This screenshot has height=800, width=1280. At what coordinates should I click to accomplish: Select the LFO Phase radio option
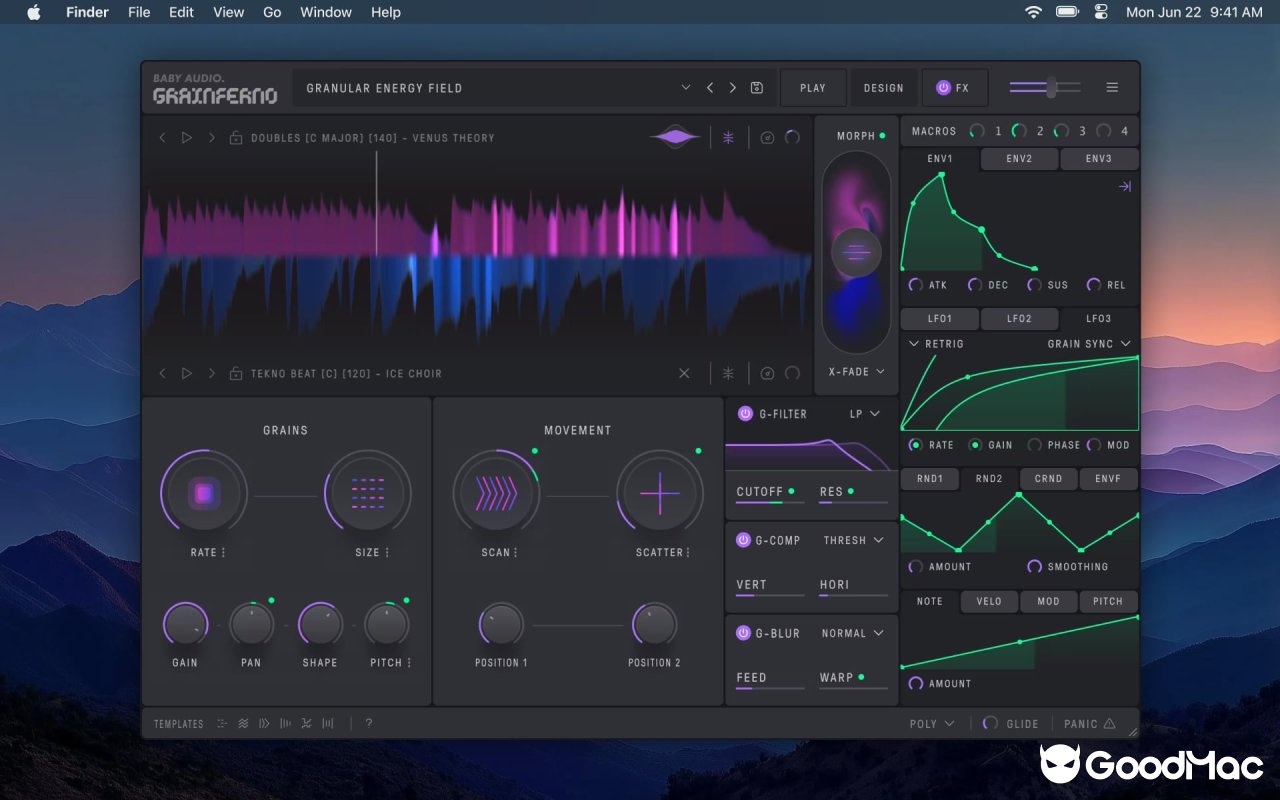[x=1034, y=445]
